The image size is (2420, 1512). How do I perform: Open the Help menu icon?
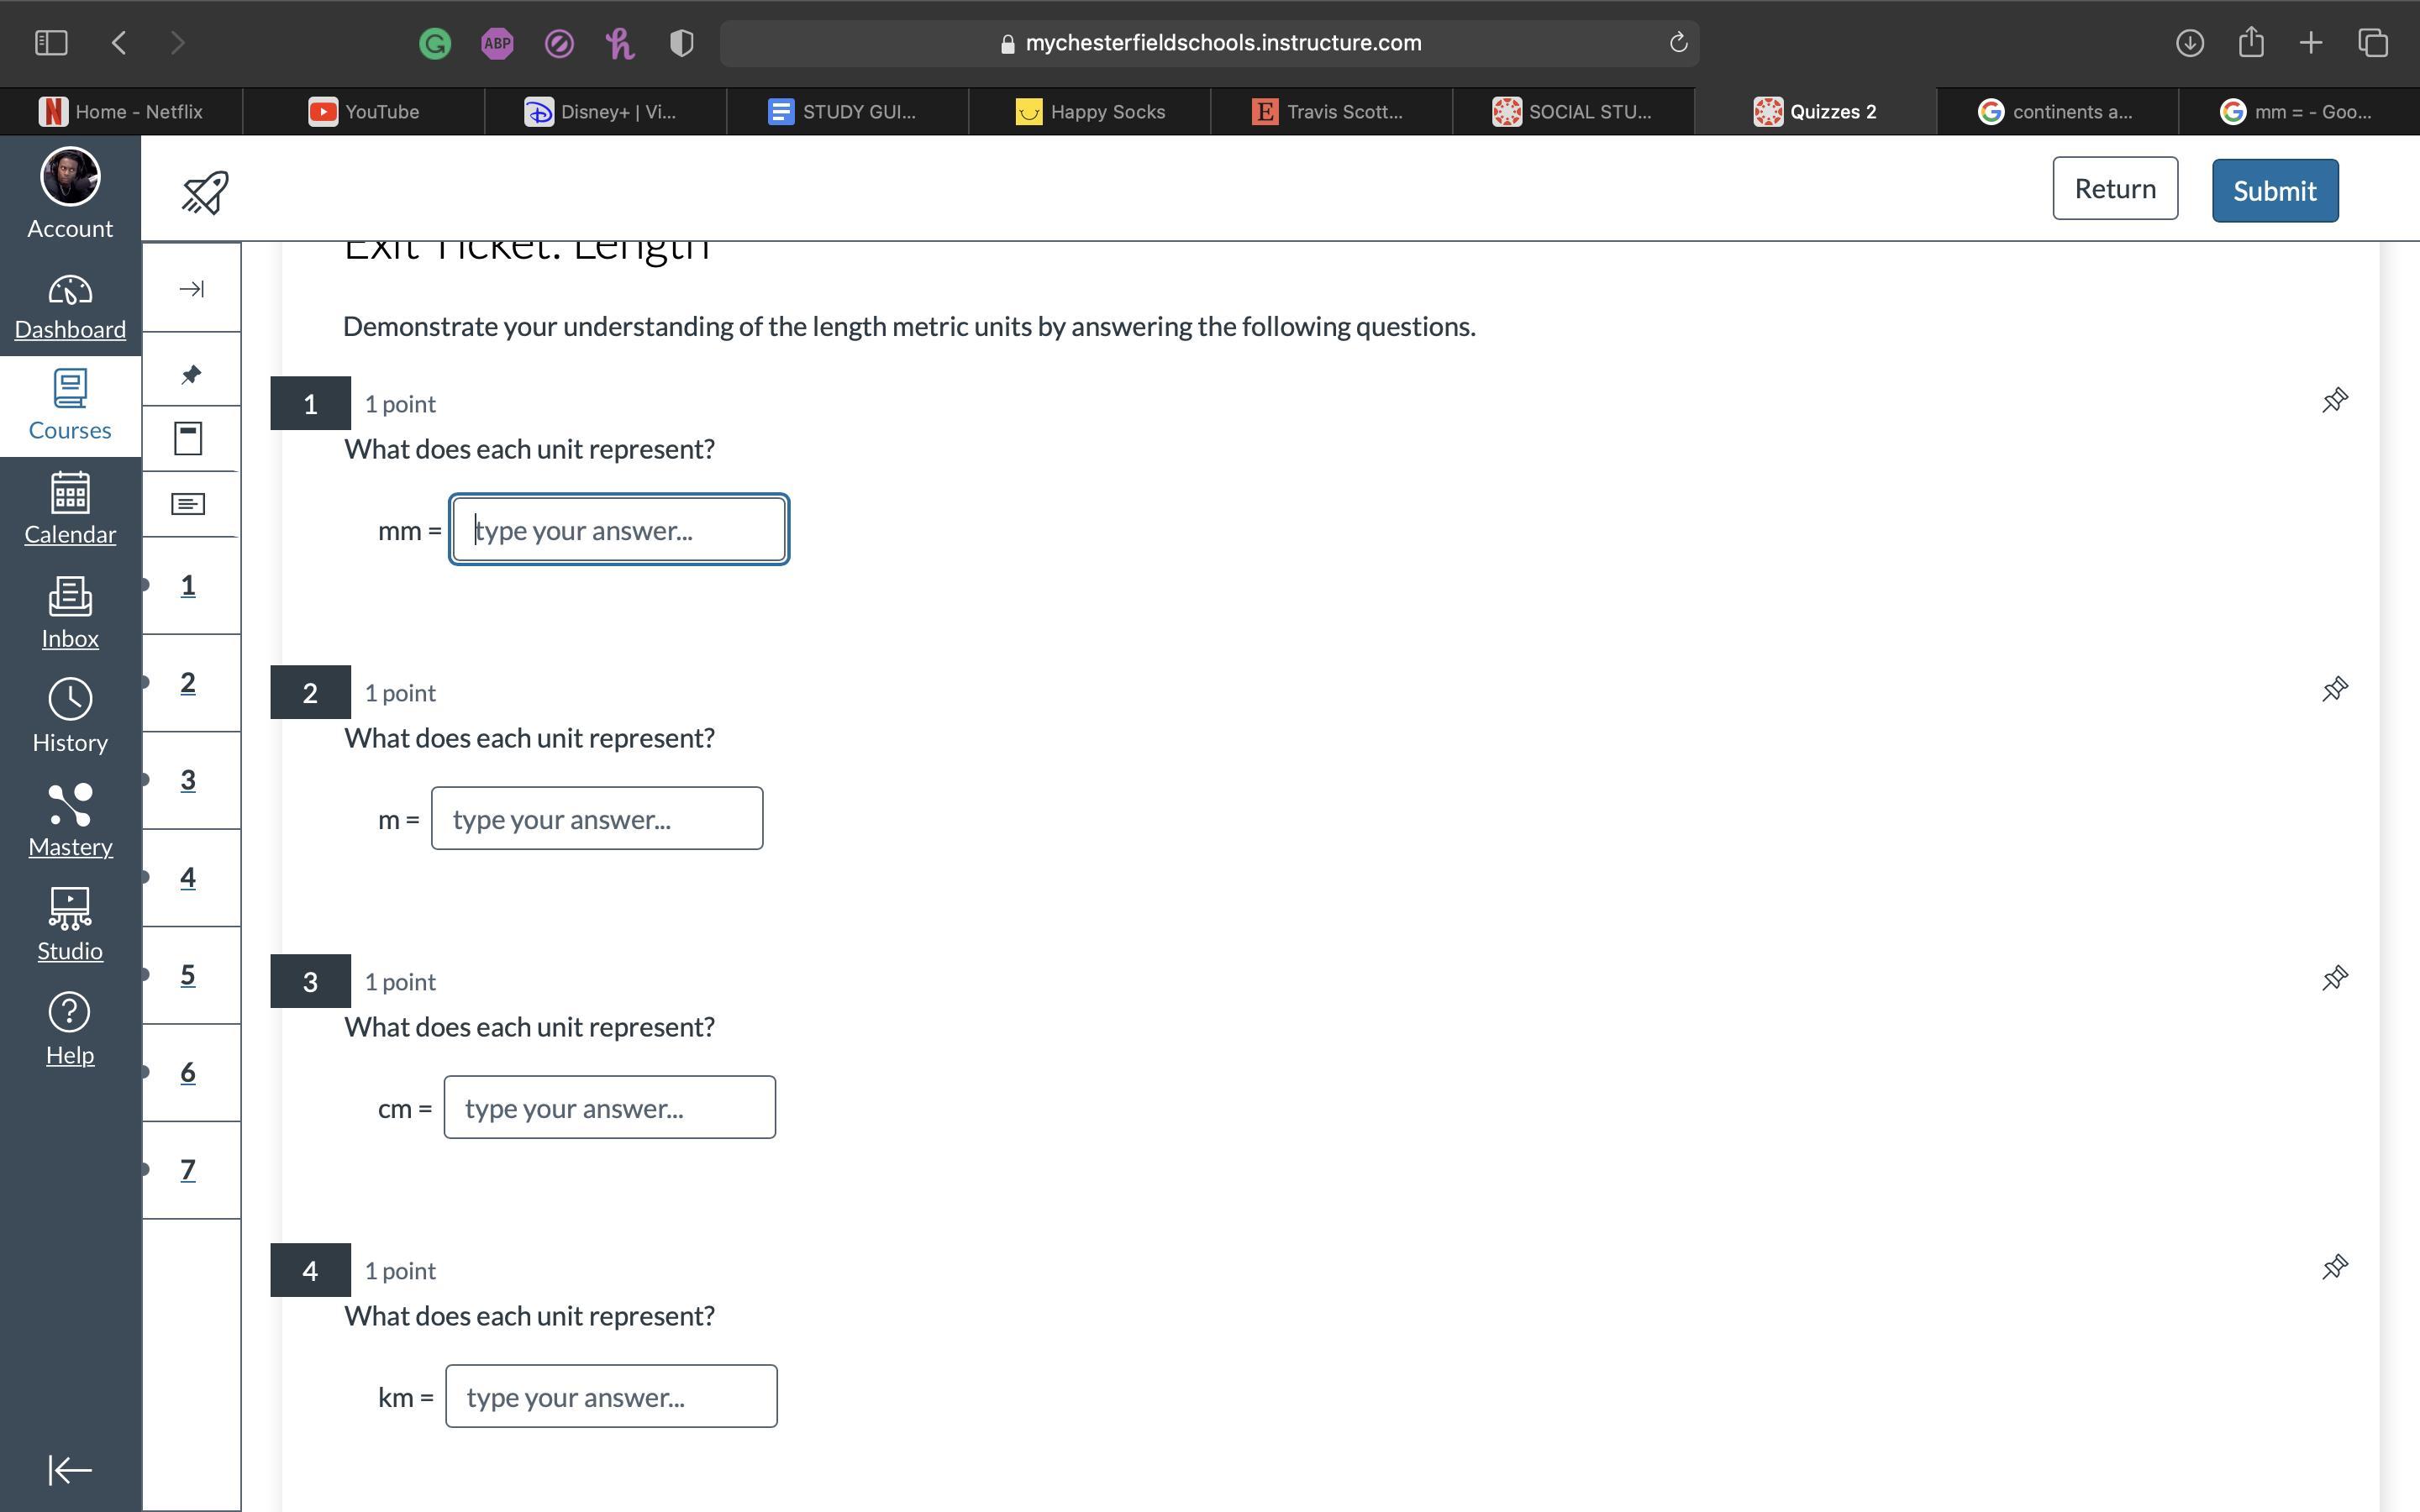(70, 1029)
